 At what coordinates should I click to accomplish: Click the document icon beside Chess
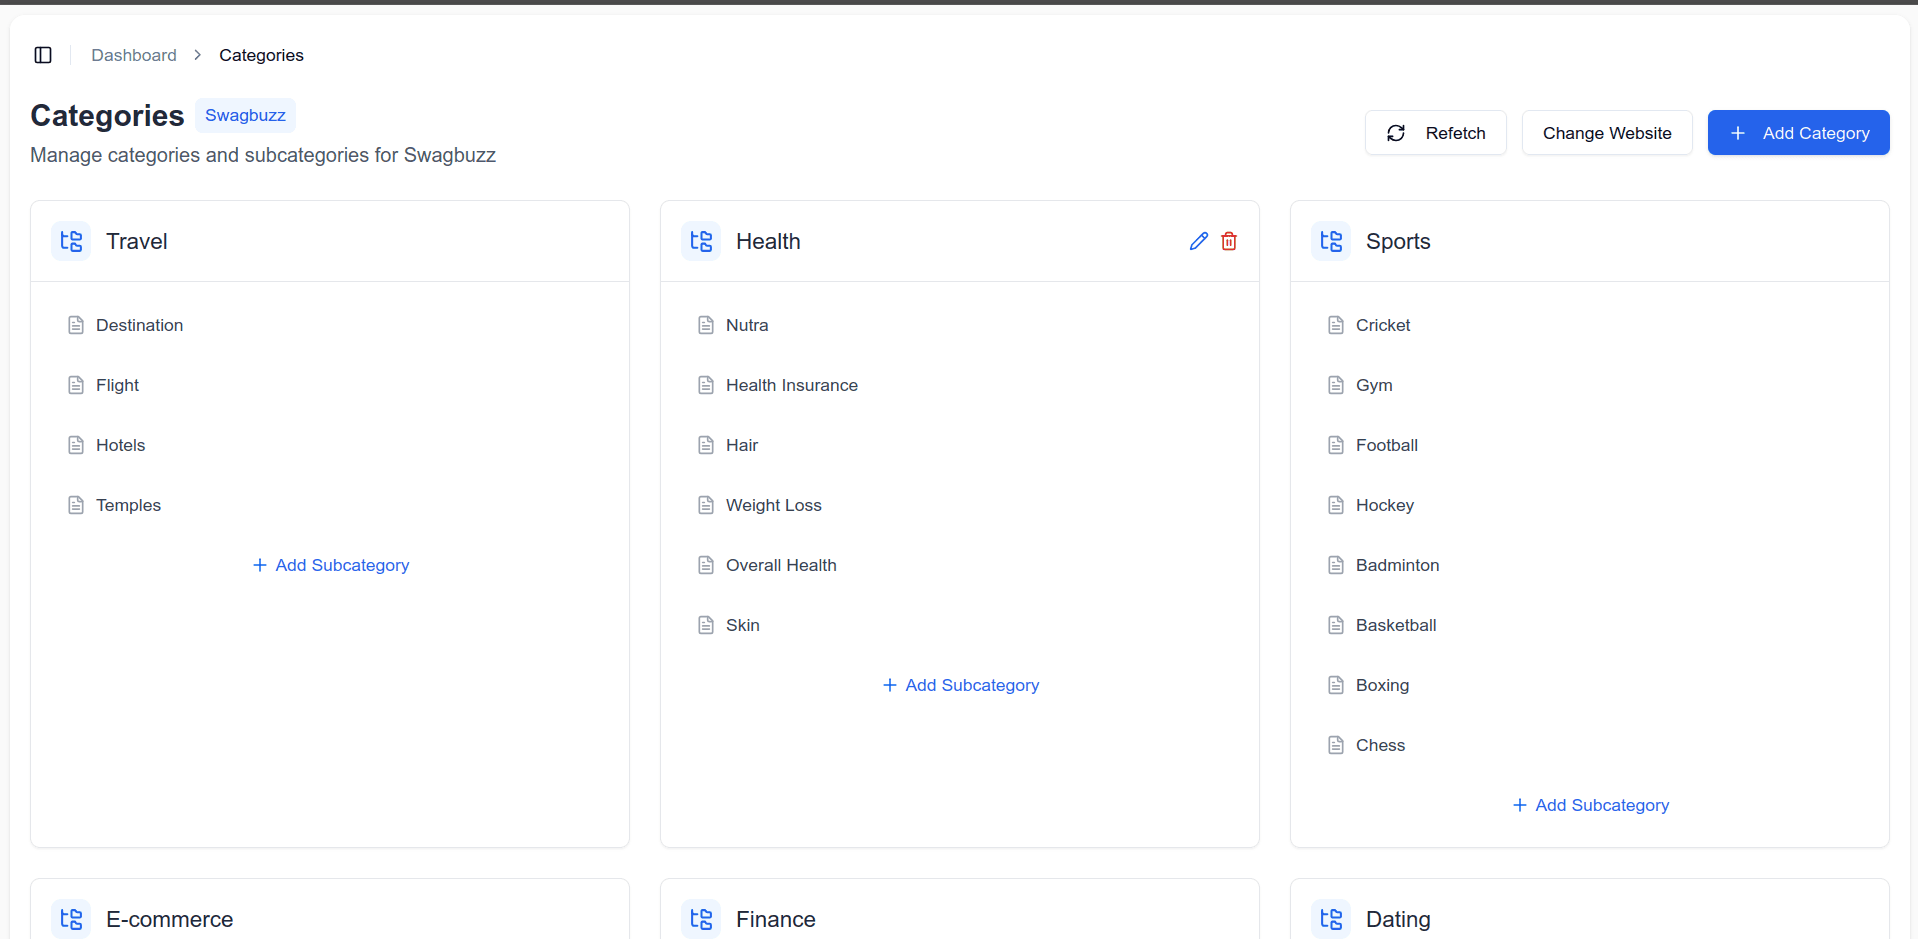tap(1336, 745)
